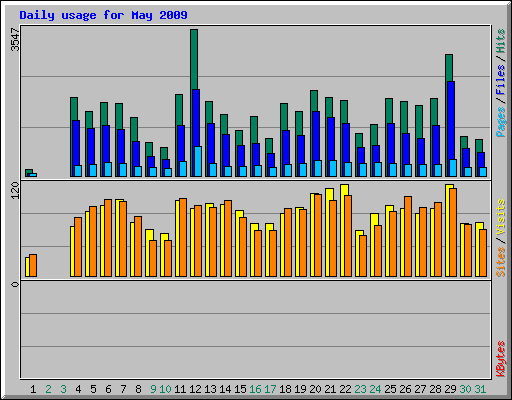Screen dimensions: 512x400
Task: Select day 4 on the x-axis
Action: tap(78, 389)
